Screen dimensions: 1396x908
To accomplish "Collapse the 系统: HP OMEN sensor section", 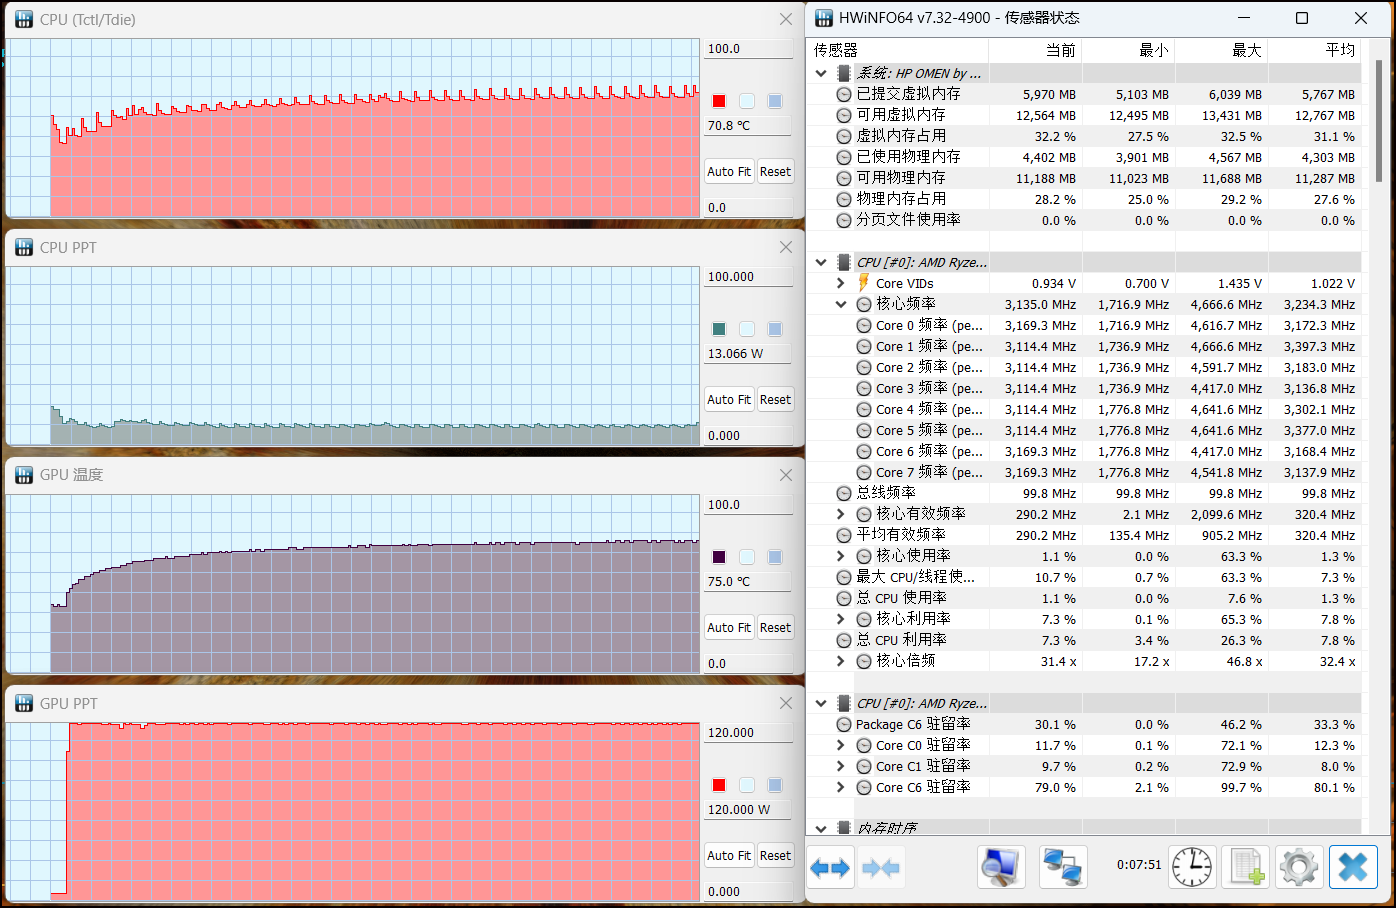I will [x=821, y=72].
